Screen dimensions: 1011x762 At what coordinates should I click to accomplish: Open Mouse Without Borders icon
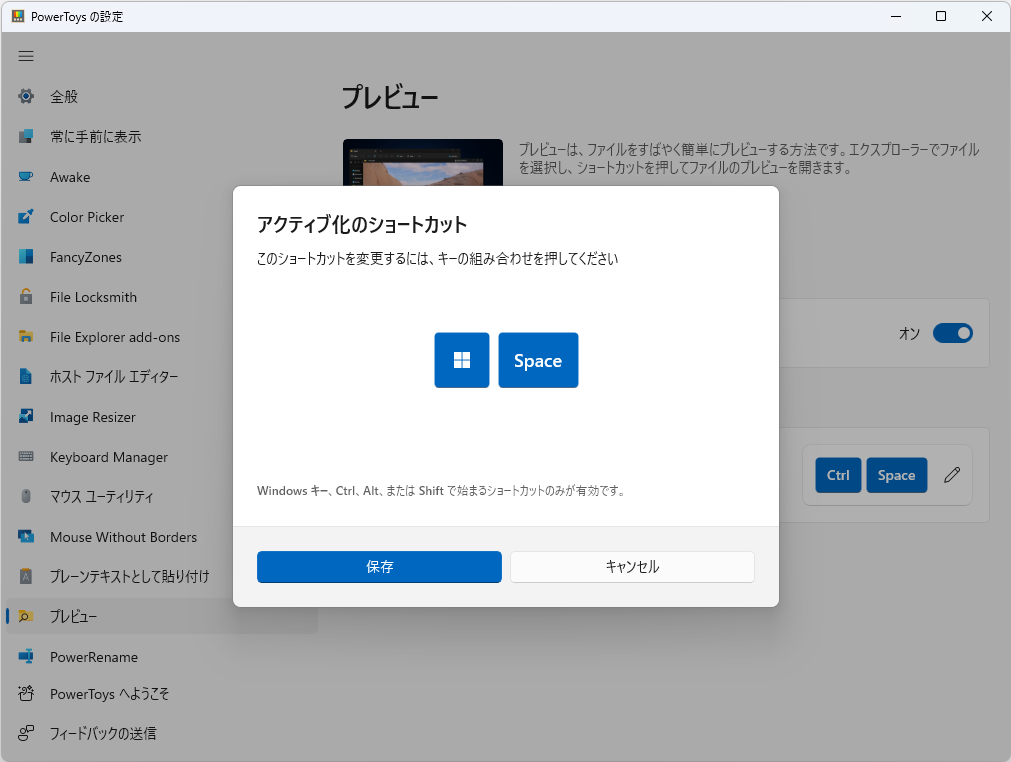(25, 537)
